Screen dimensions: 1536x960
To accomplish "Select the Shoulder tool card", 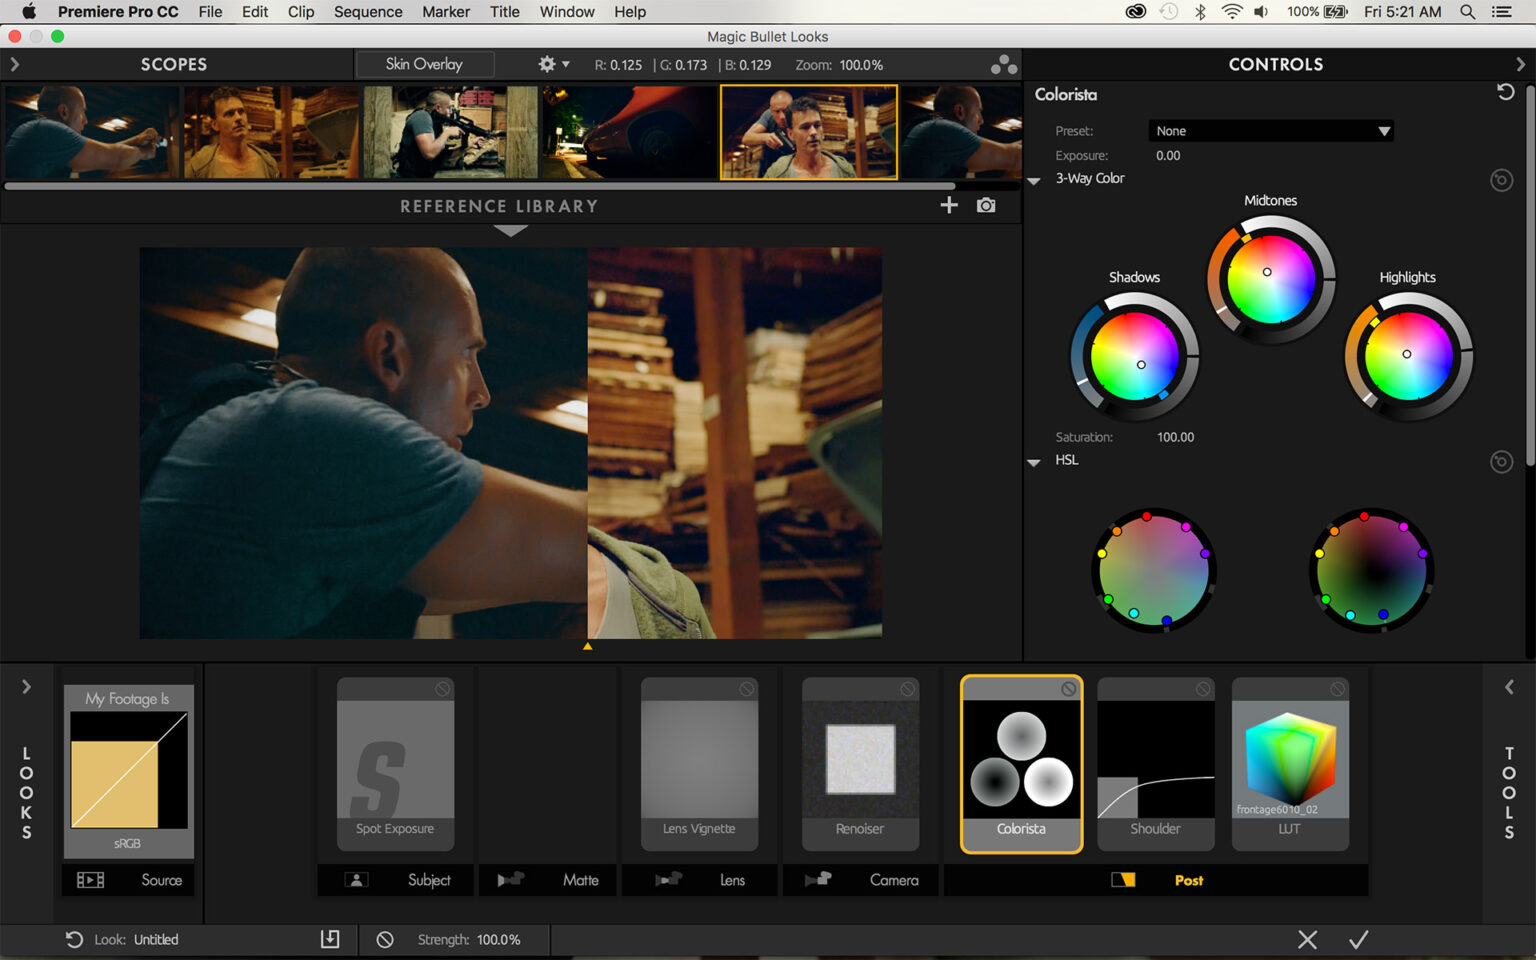I will pos(1156,765).
